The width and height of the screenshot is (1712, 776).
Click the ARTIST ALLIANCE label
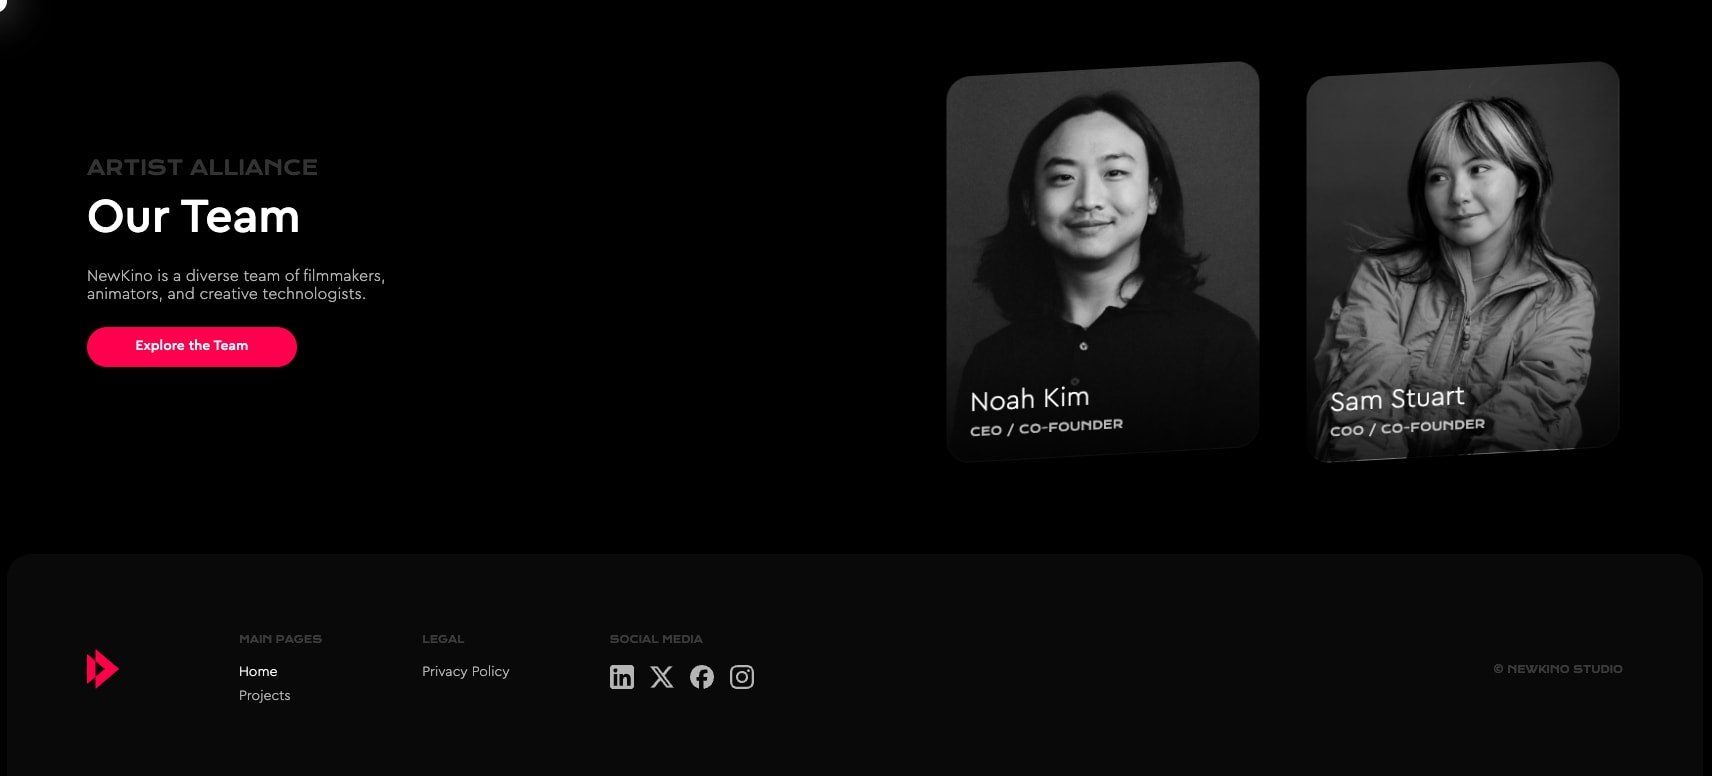(x=202, y=167)
